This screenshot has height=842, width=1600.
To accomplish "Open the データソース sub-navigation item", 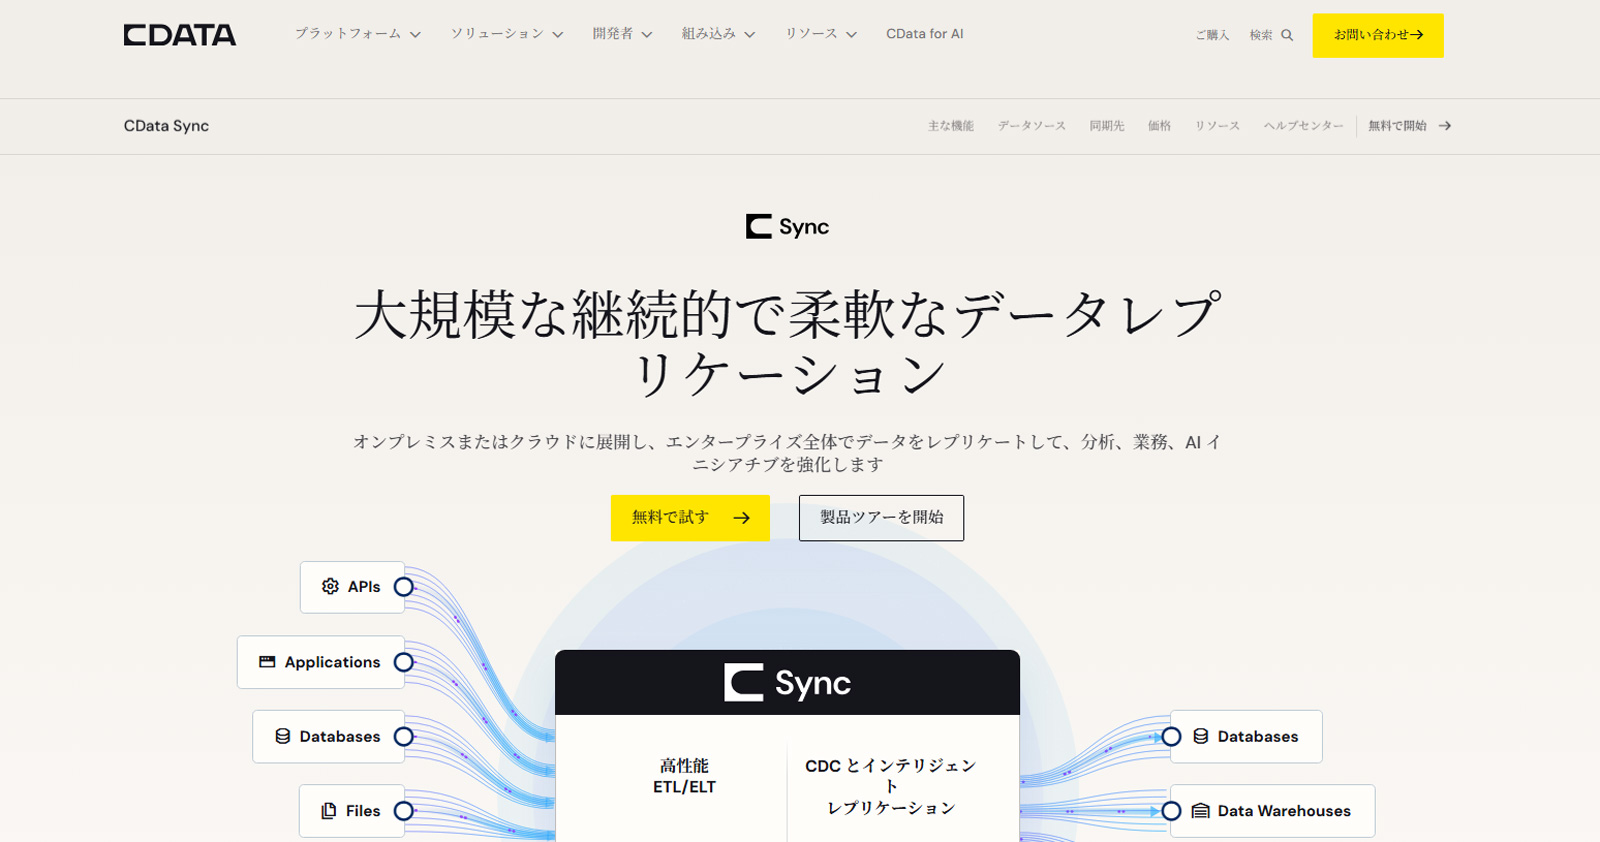I will pos(1032,126).
